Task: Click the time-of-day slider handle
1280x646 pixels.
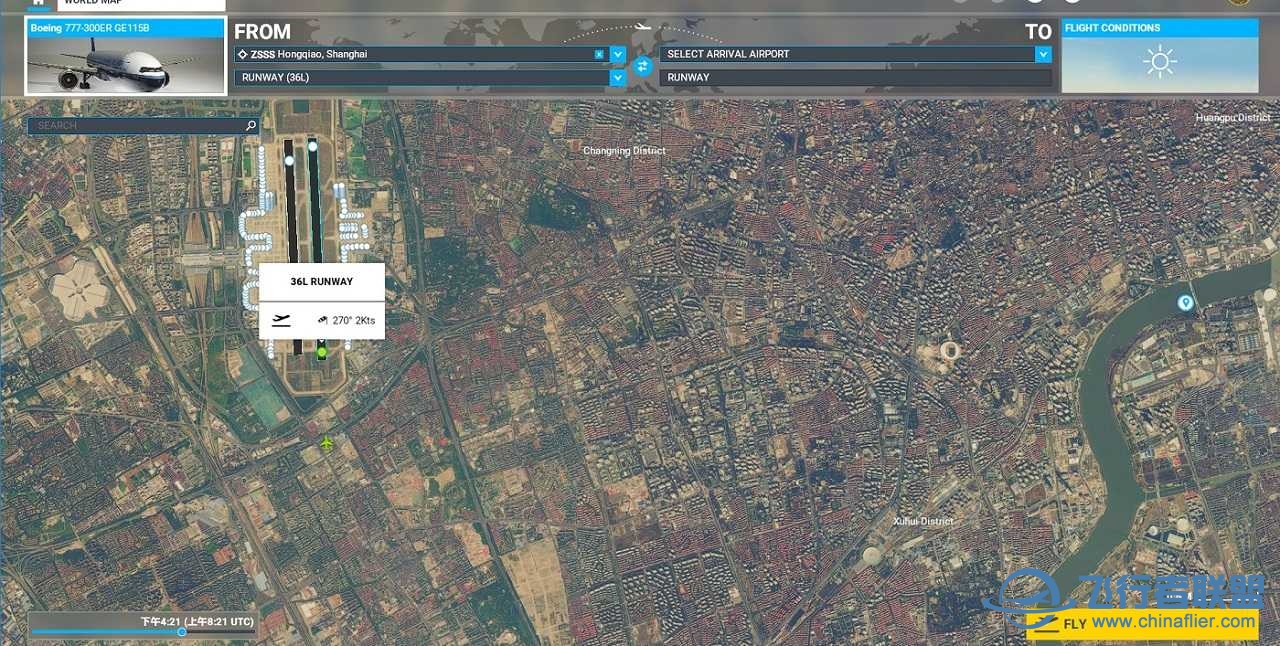Action: tap(181, 632)
